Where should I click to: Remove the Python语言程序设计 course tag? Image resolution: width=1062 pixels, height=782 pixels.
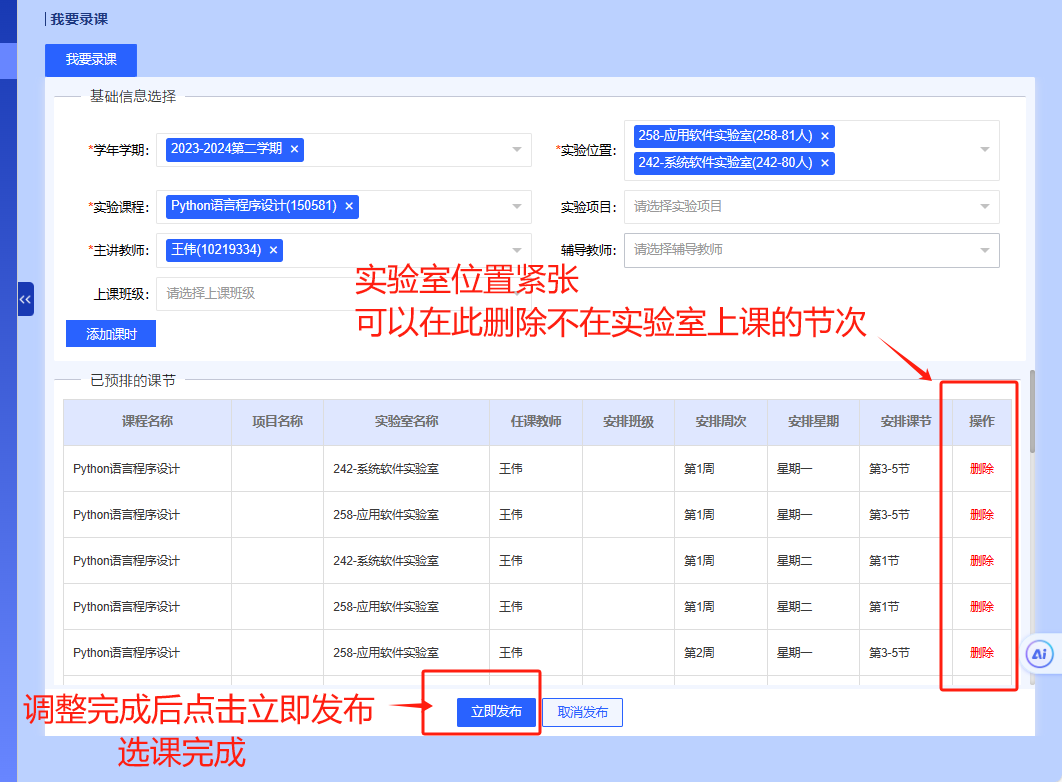click(349, 206)
